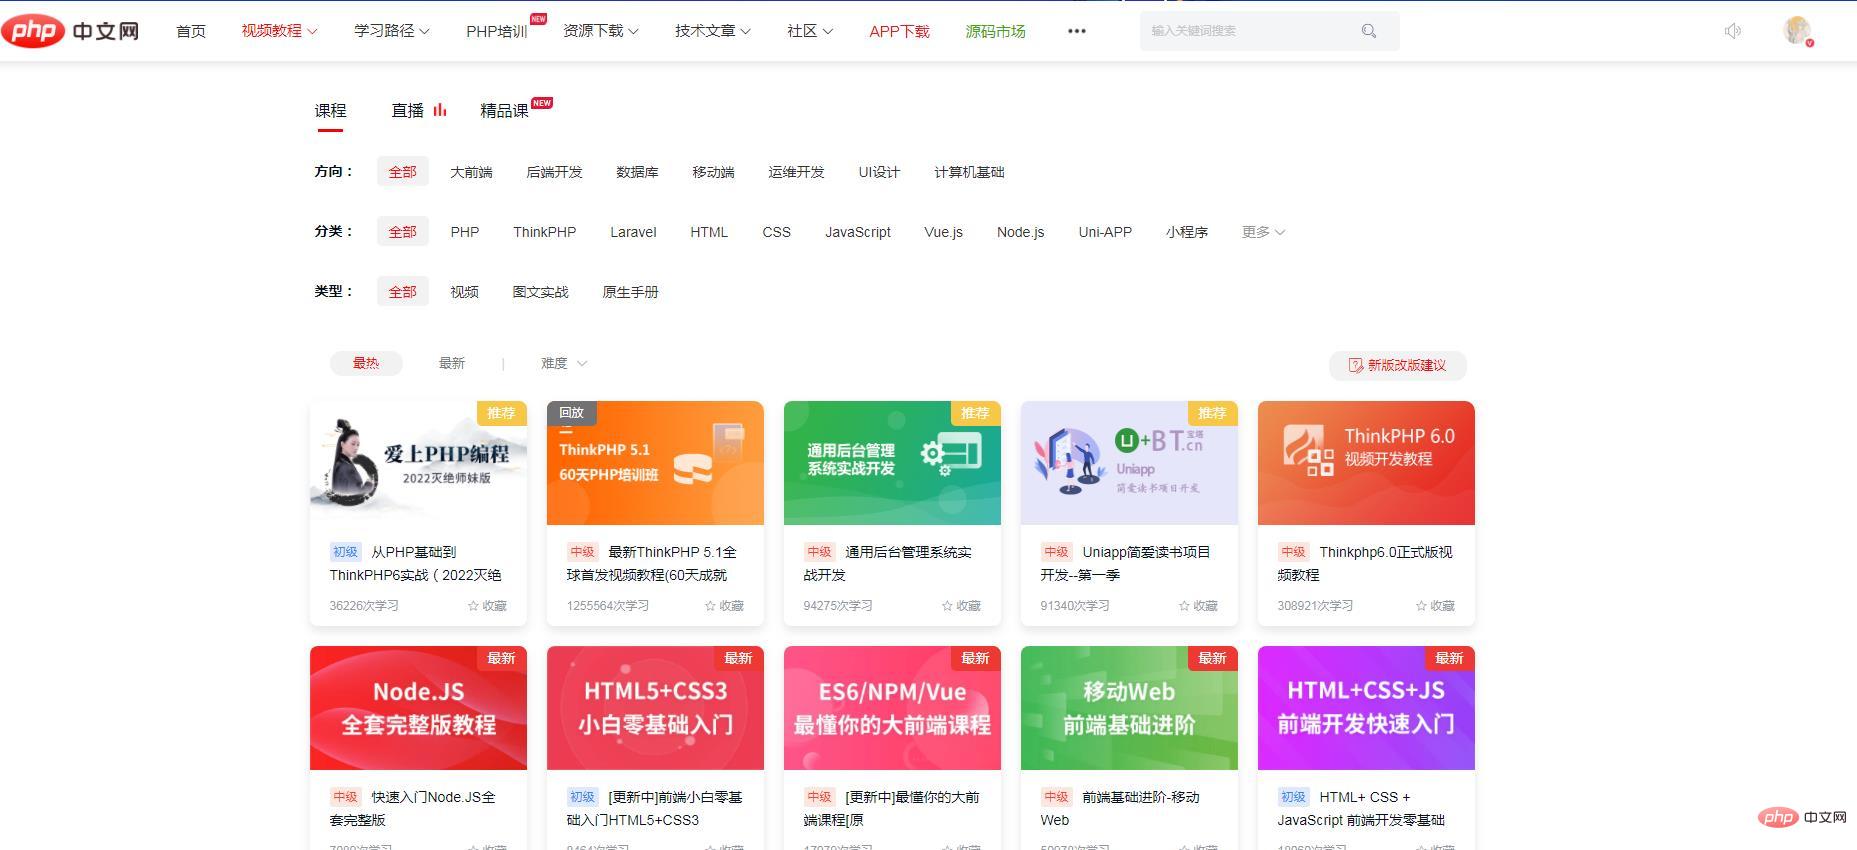Open APP下载 page

899,31
